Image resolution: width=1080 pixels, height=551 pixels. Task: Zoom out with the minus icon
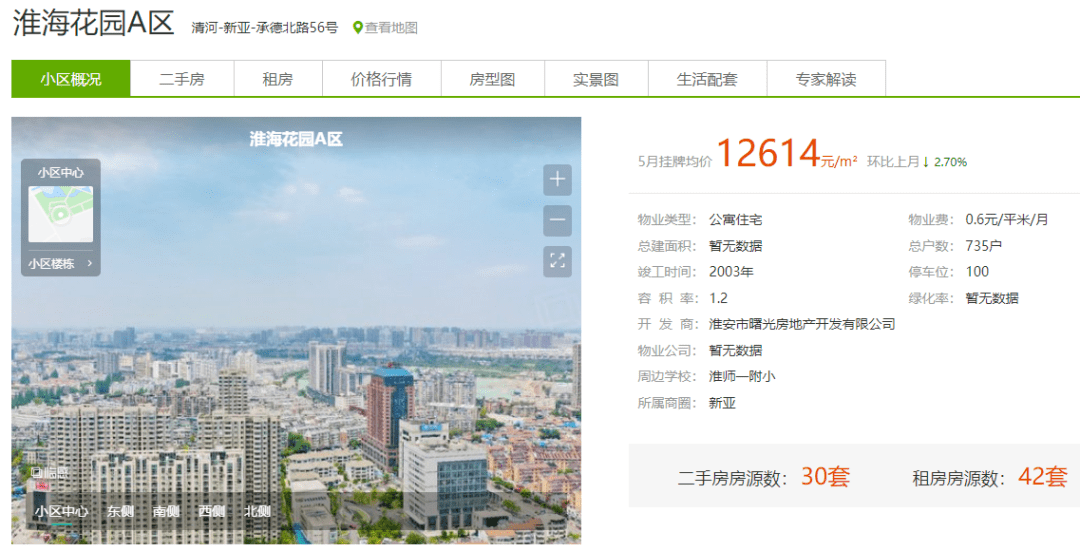pos(557,221)
